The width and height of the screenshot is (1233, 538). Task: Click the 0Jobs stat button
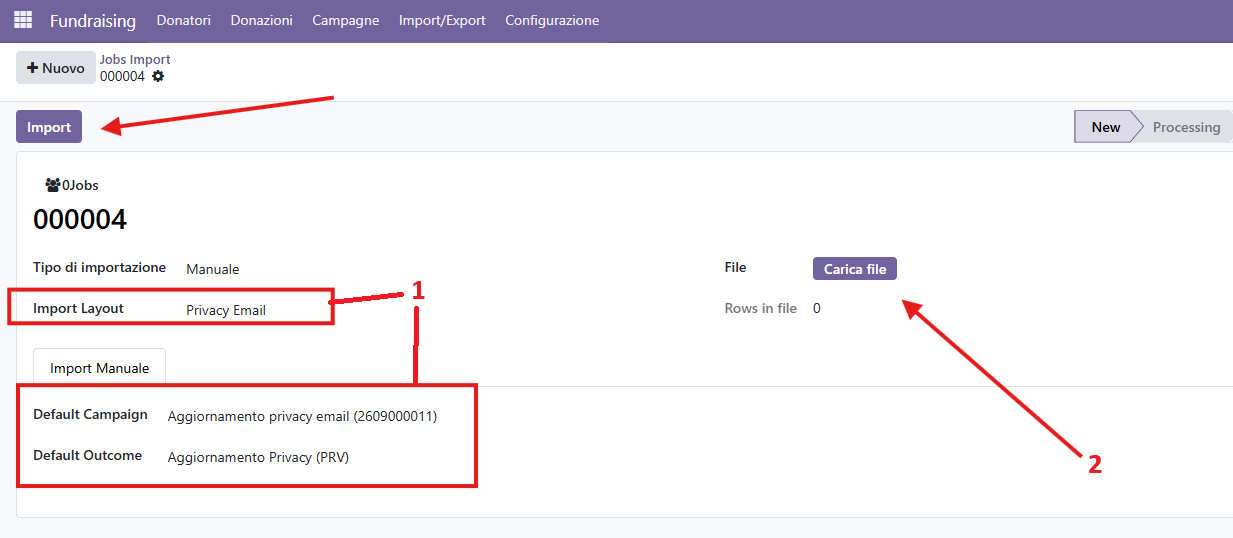pos(72,185)
